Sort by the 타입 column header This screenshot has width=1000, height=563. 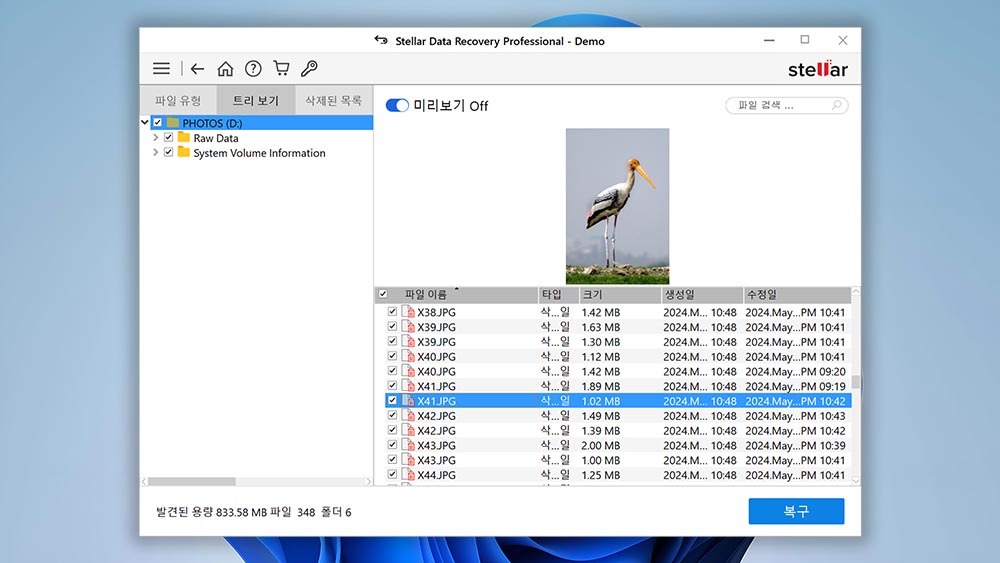559,295
